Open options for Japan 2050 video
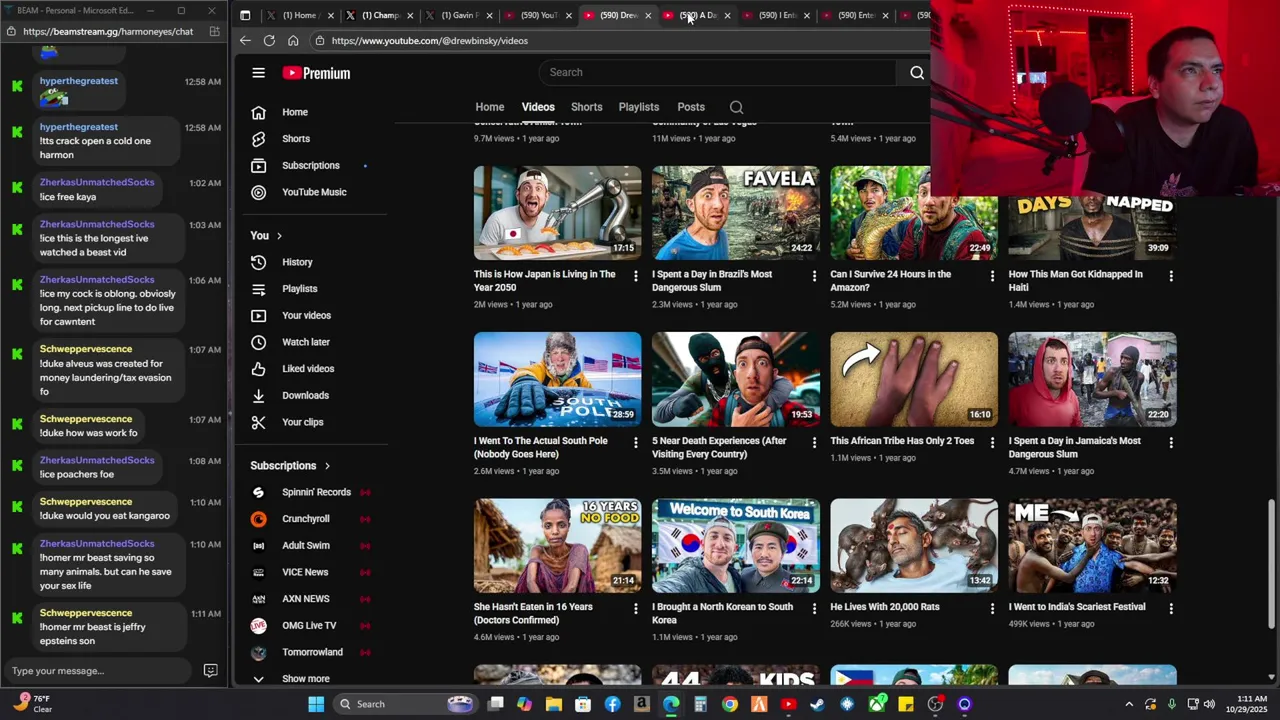 635,276
